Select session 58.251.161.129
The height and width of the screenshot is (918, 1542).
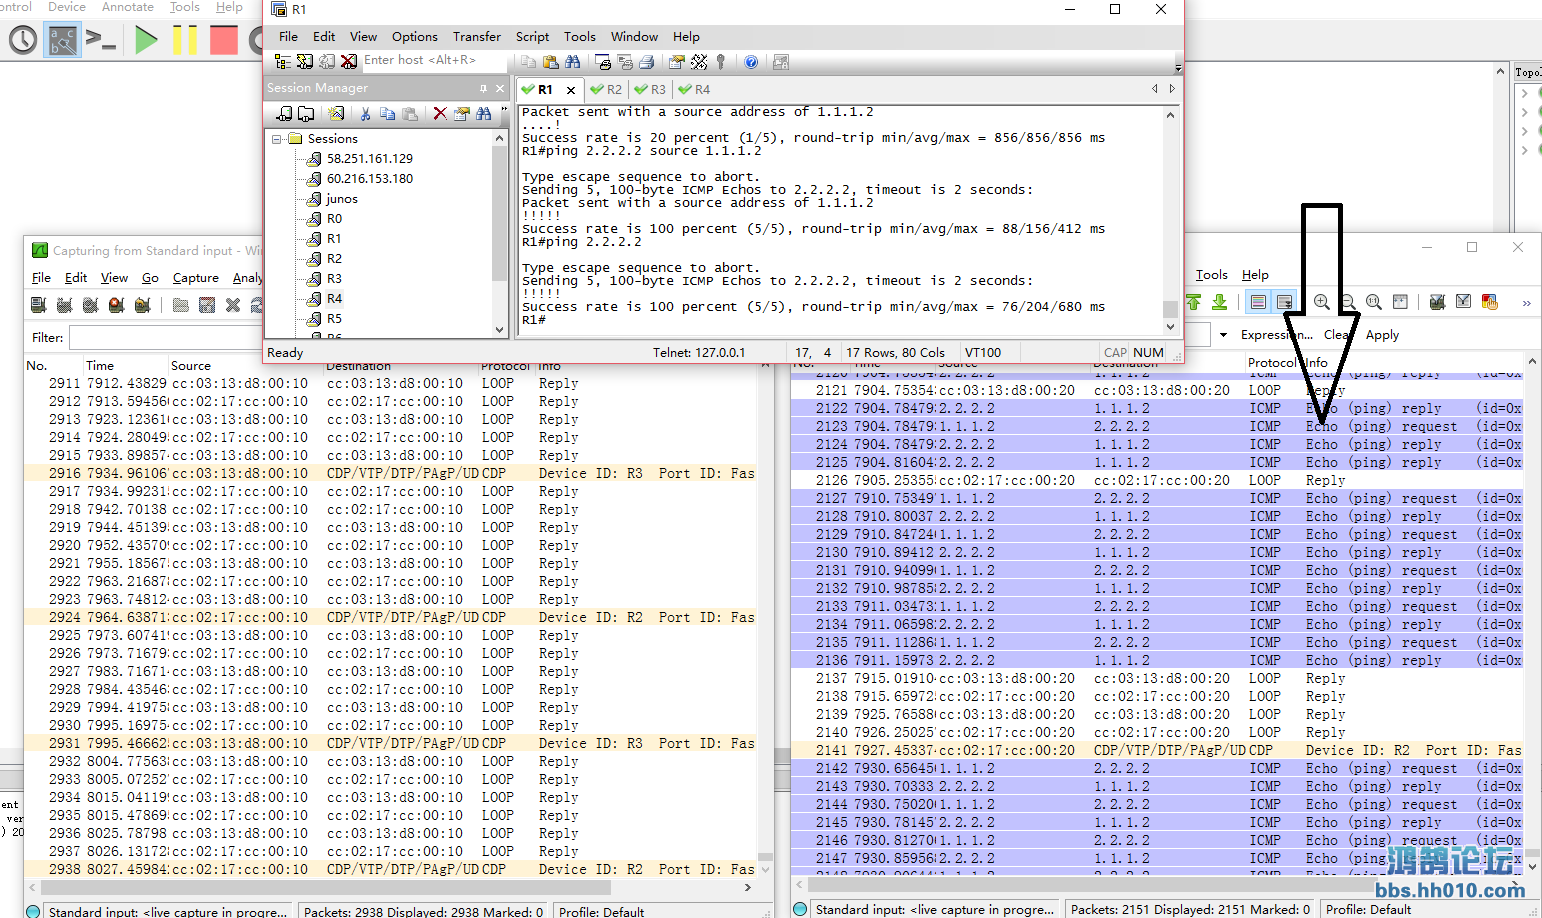[x=369, y=159]
